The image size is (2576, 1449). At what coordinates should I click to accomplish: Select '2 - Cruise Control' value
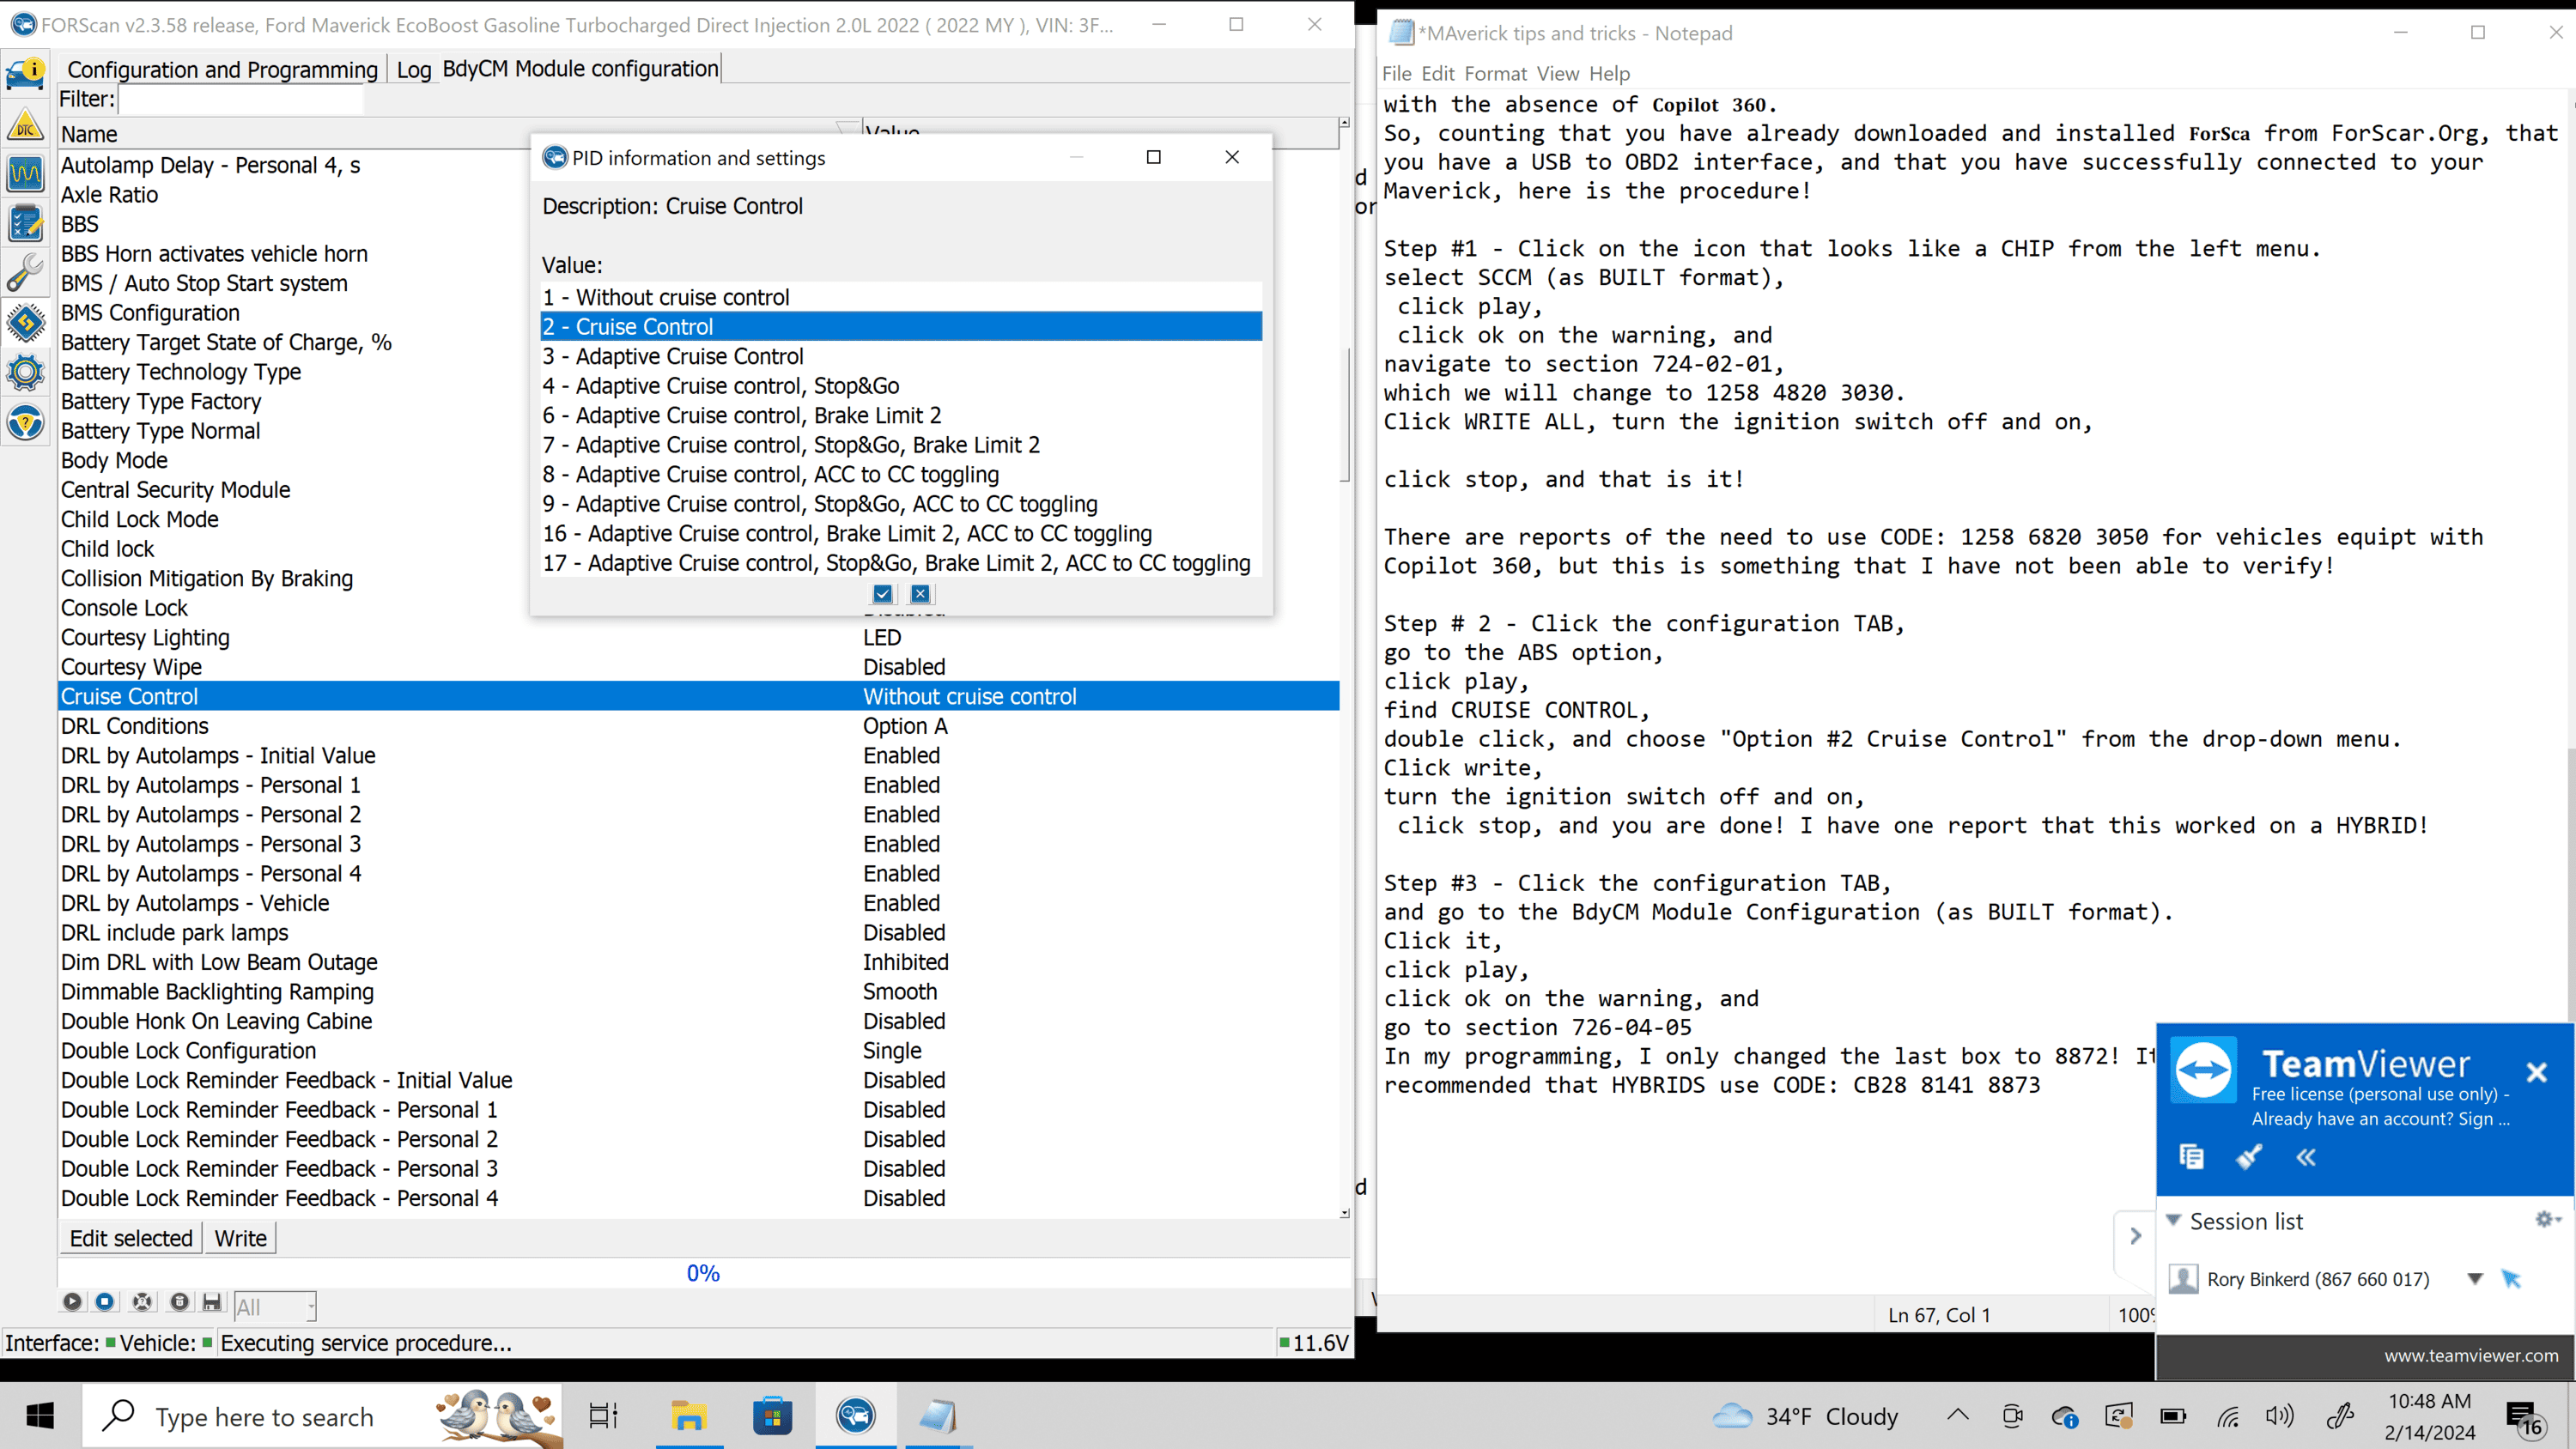click(901, 327)
